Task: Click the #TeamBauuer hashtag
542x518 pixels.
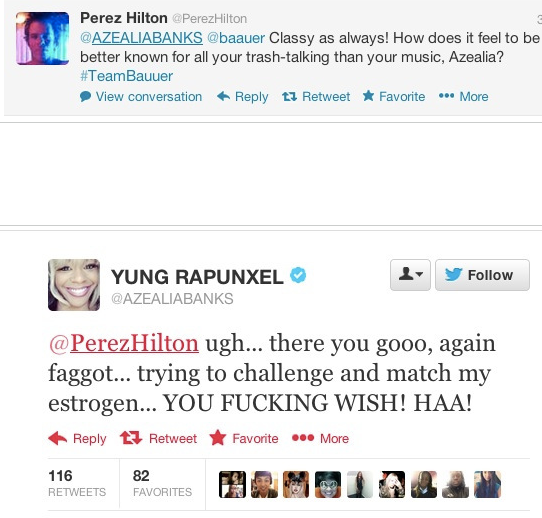Action: [127, 76]
